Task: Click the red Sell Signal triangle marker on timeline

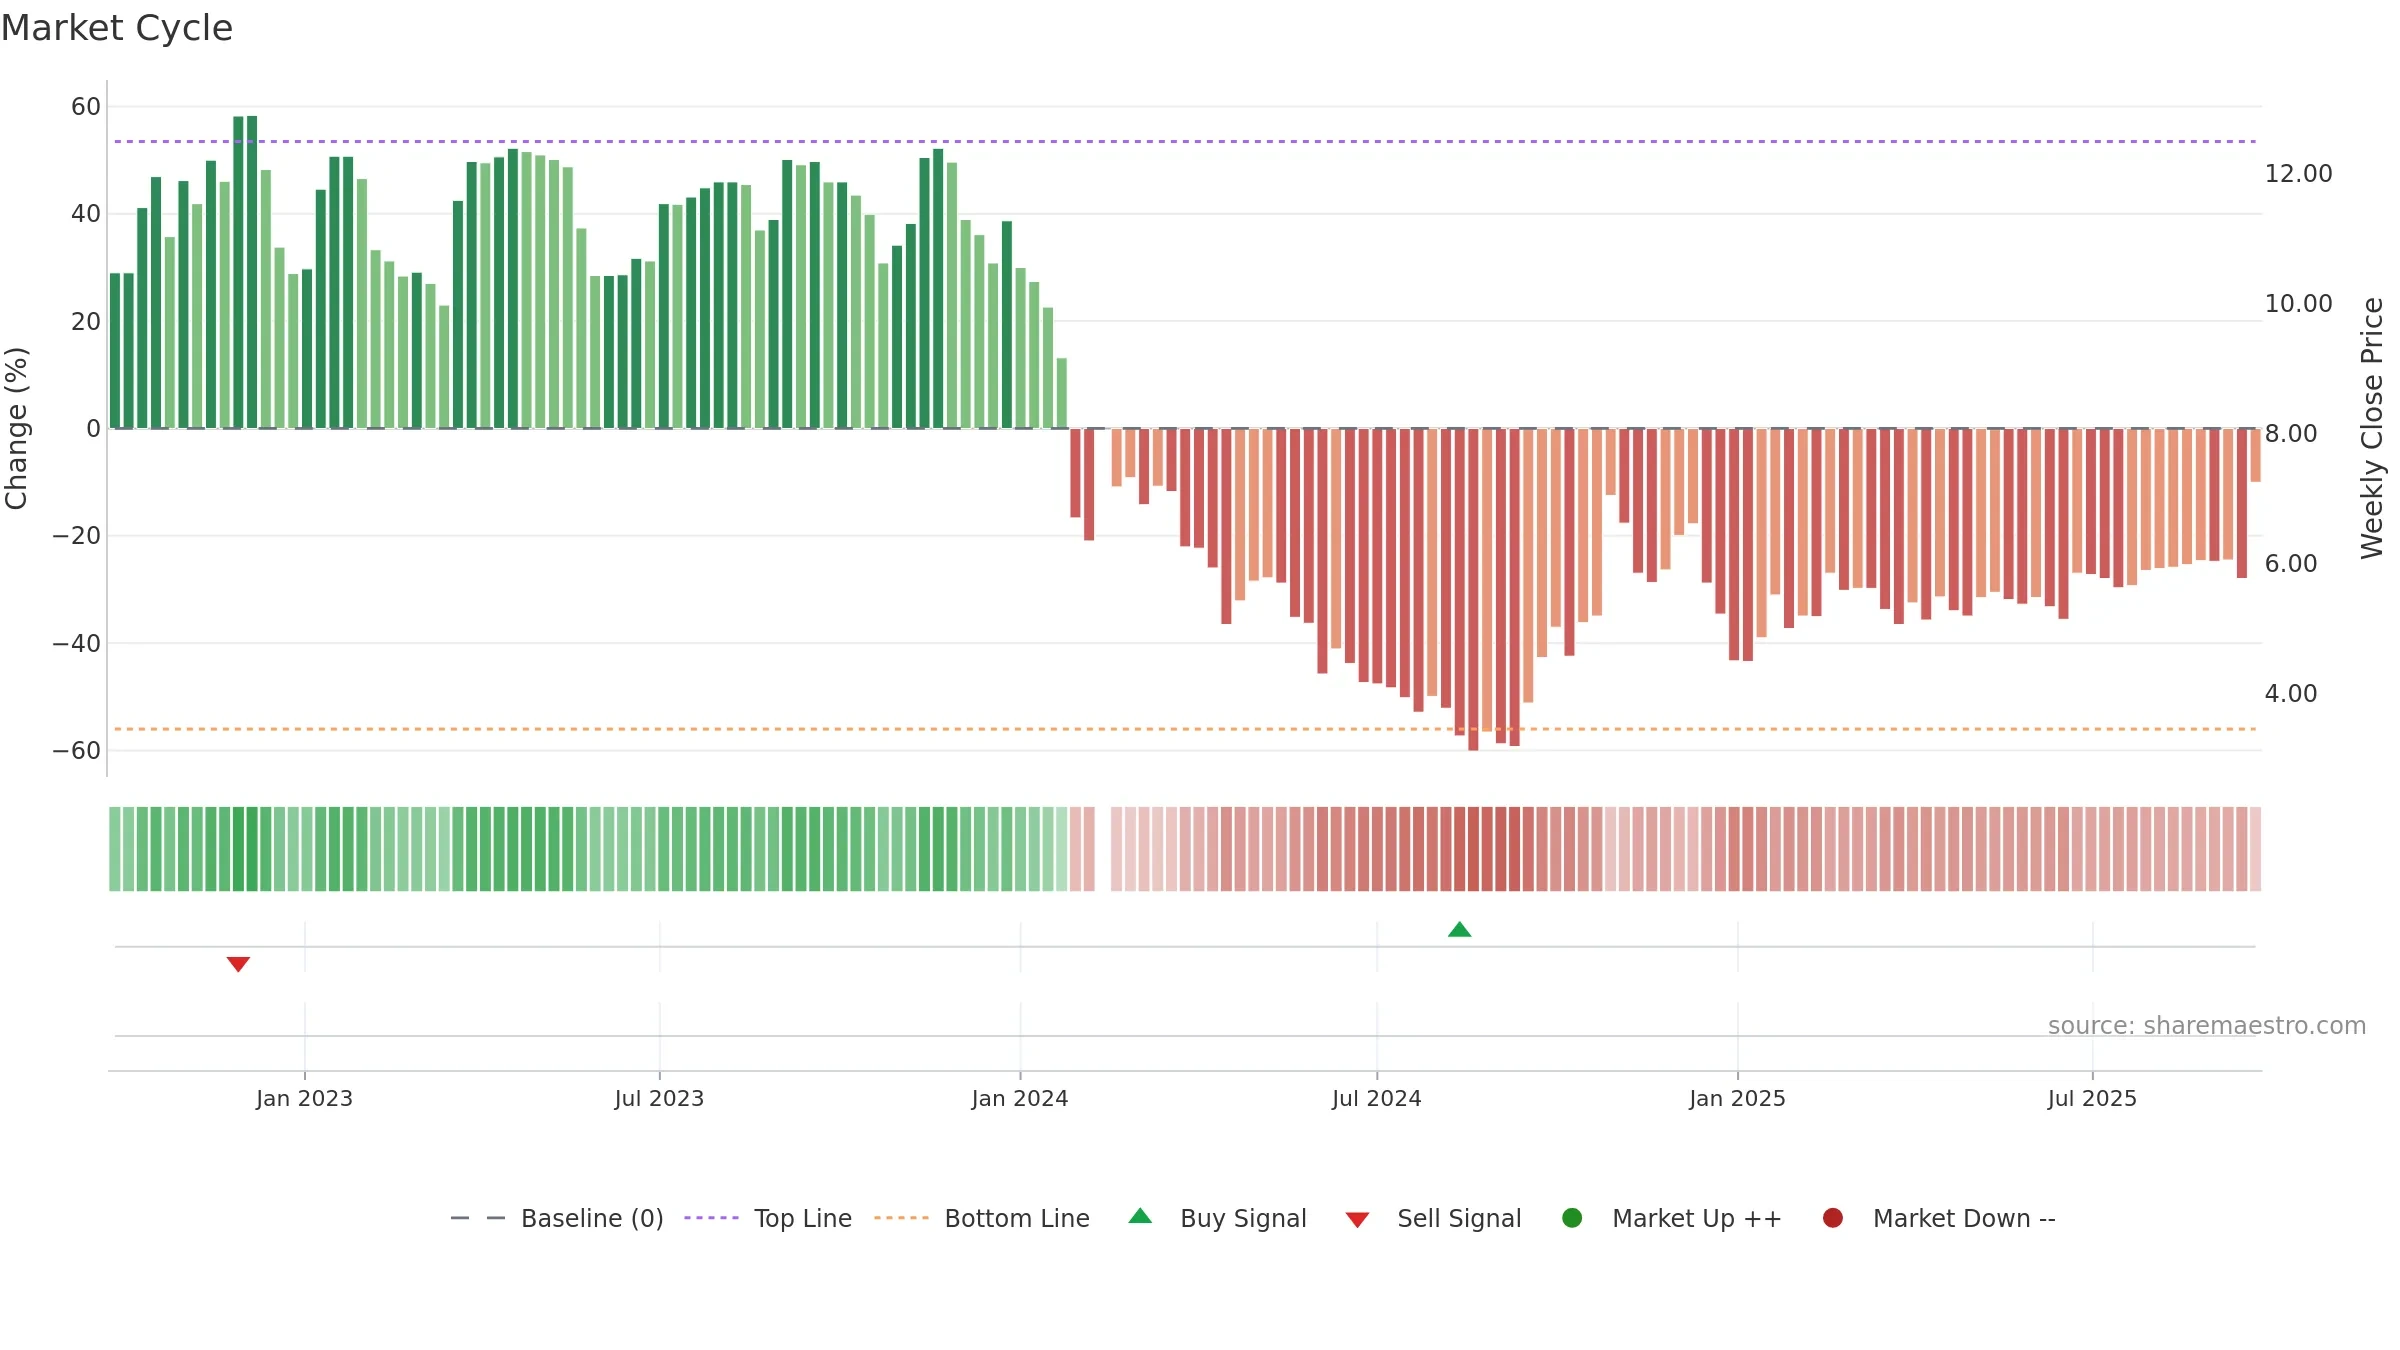Action: coord(238,964)
